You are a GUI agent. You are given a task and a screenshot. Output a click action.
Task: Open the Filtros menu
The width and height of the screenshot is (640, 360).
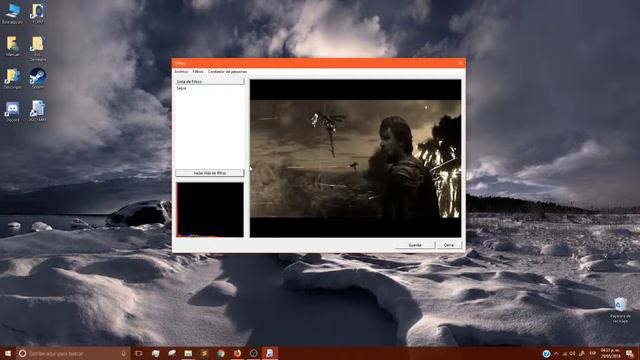pyautogui.click(x=198, y=71)
